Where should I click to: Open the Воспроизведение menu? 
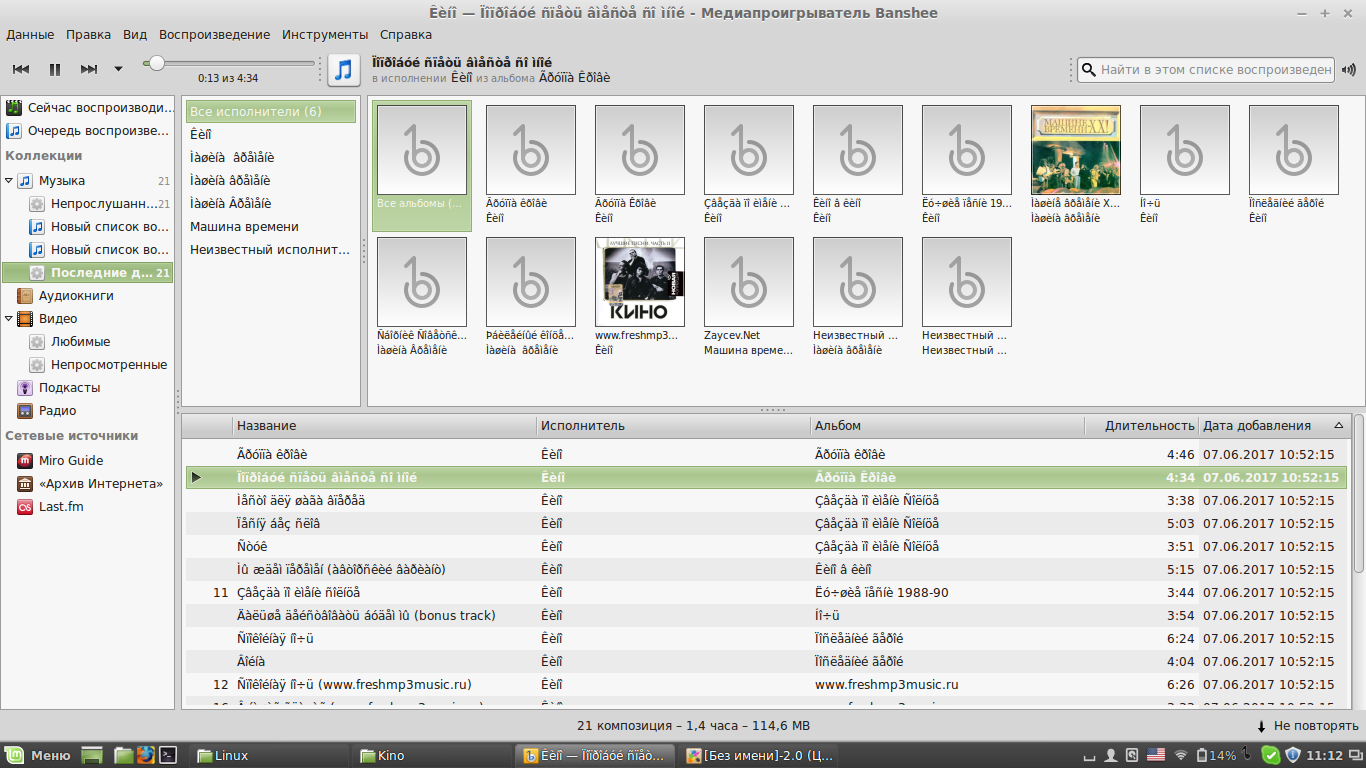pos(214,34)
